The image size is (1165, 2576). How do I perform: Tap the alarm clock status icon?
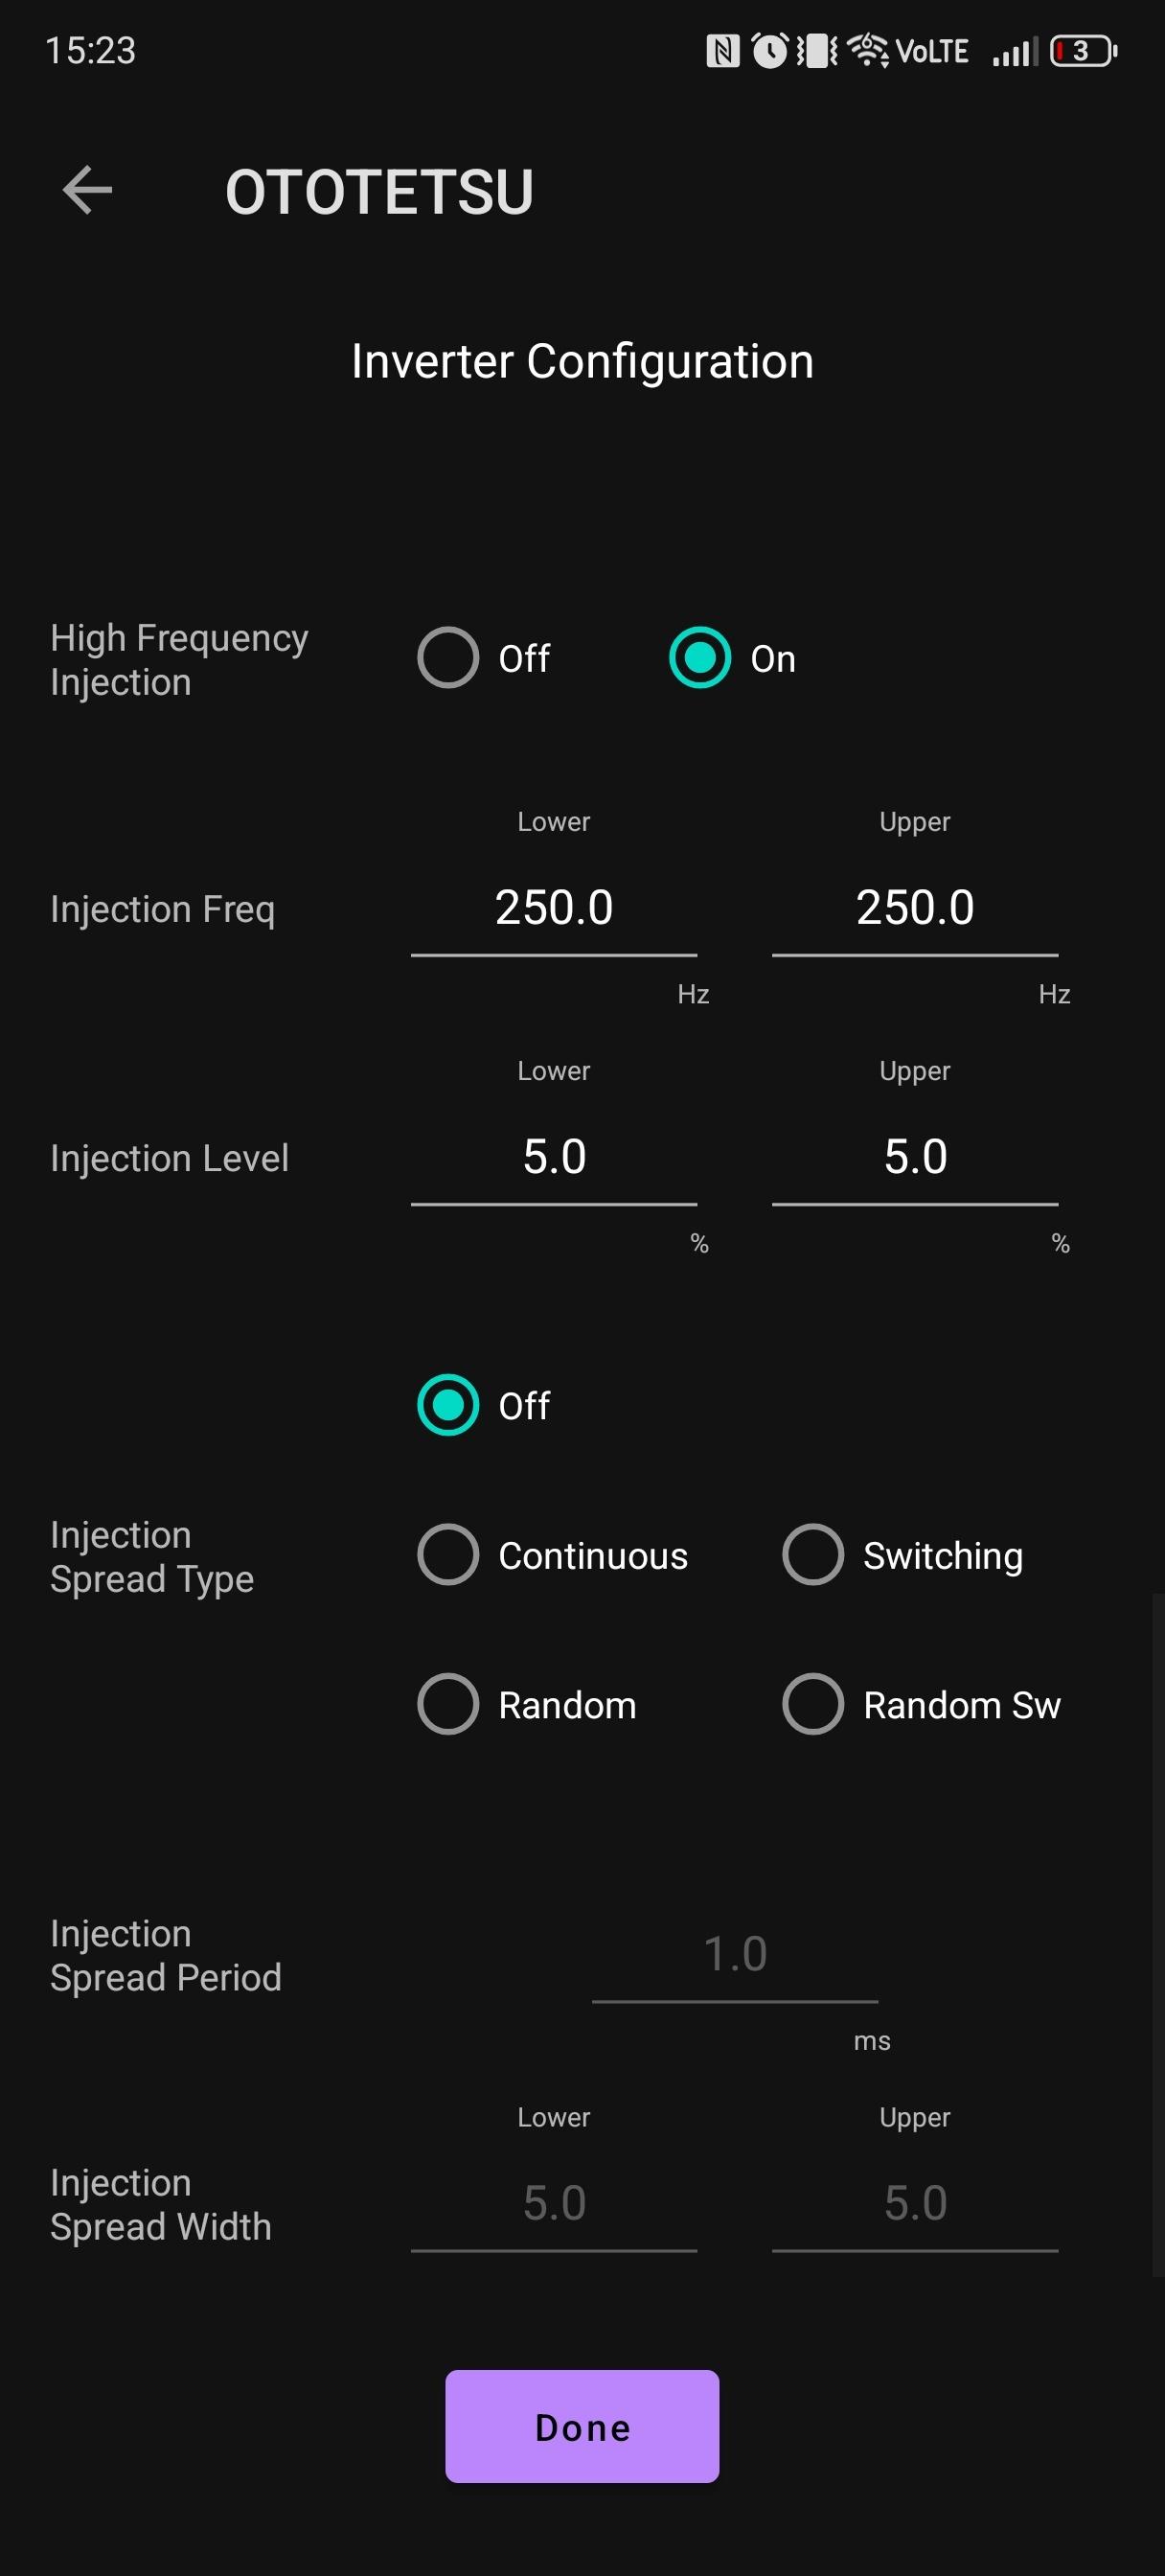(x=769, y=50)
